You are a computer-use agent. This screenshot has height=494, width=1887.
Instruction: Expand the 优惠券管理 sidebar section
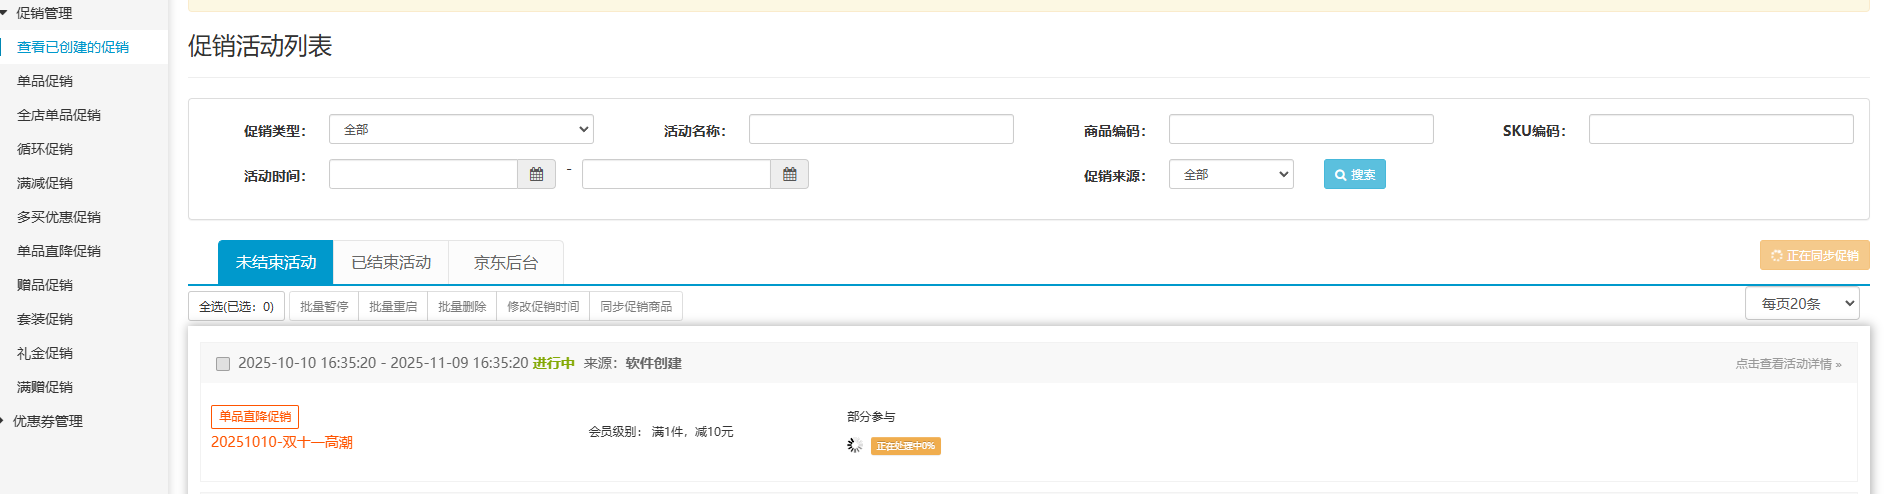[x=47, y=421]
